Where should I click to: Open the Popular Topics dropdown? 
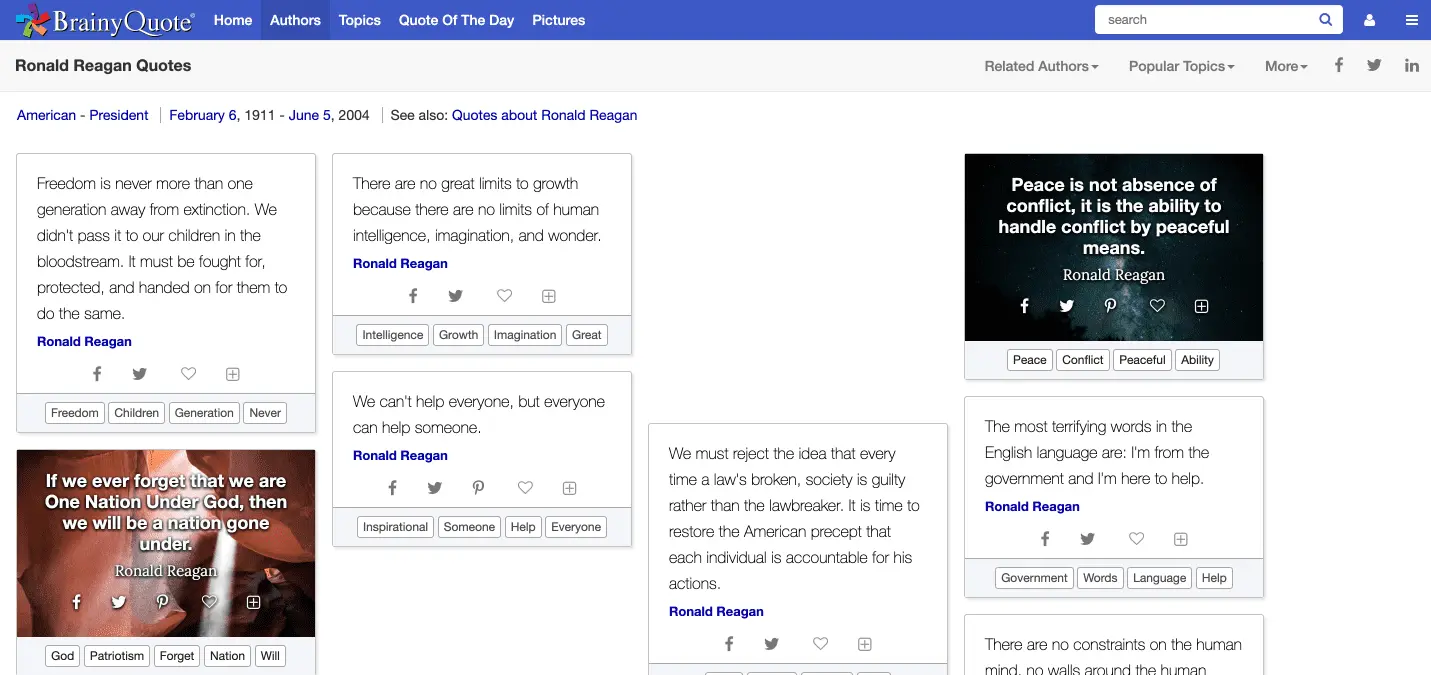click(1181, 66)
